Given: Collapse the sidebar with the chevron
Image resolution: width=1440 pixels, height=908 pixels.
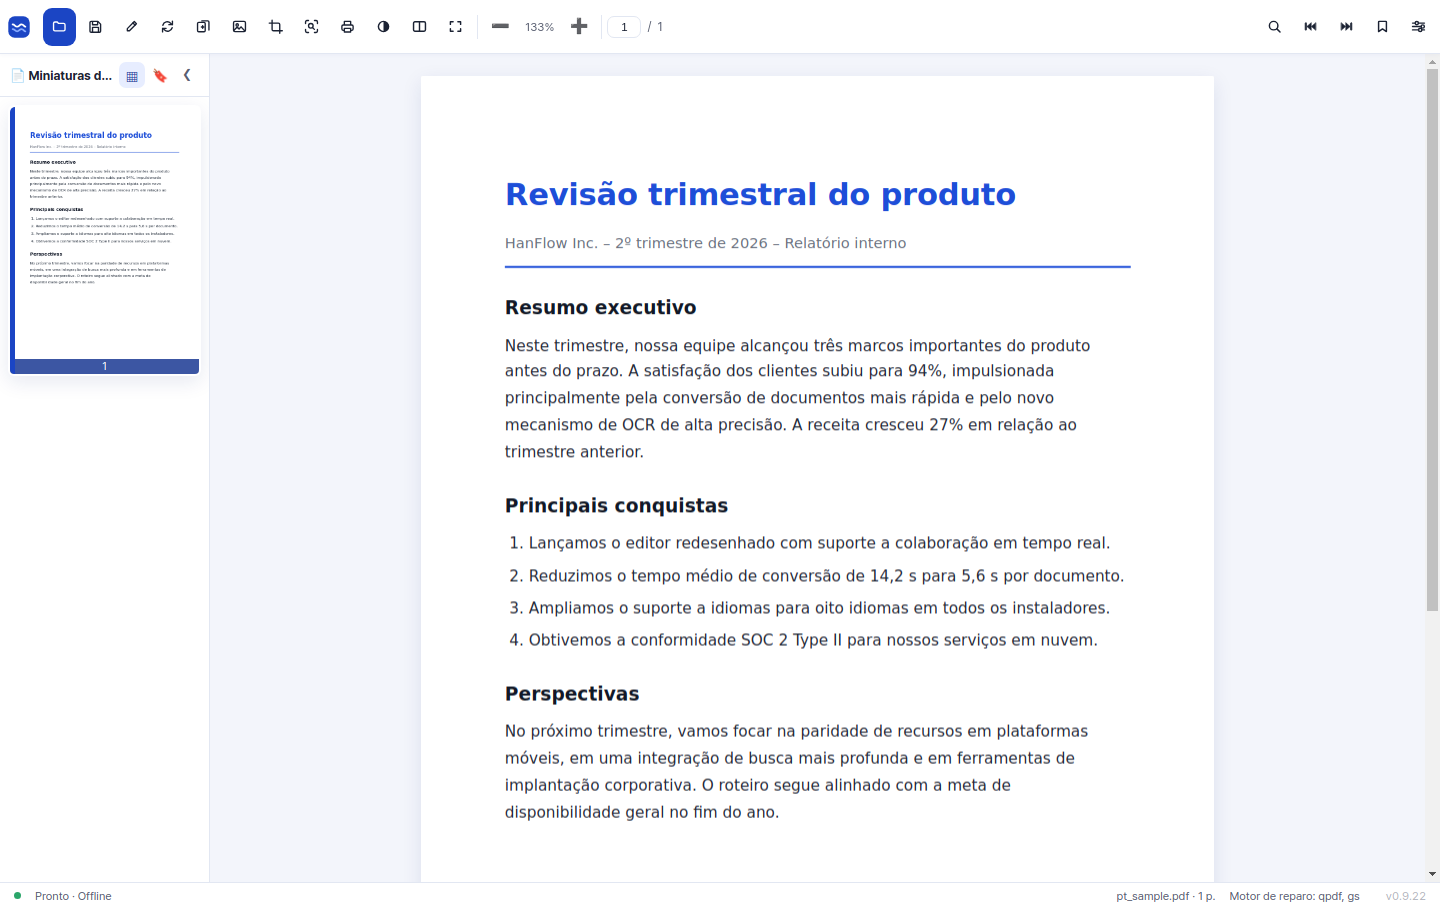Looking at the screenshot, I should [x=187, y=75].
